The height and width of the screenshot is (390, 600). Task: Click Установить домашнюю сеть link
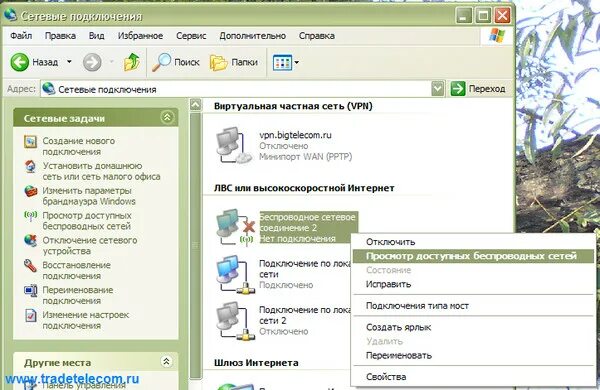[101, 171]
